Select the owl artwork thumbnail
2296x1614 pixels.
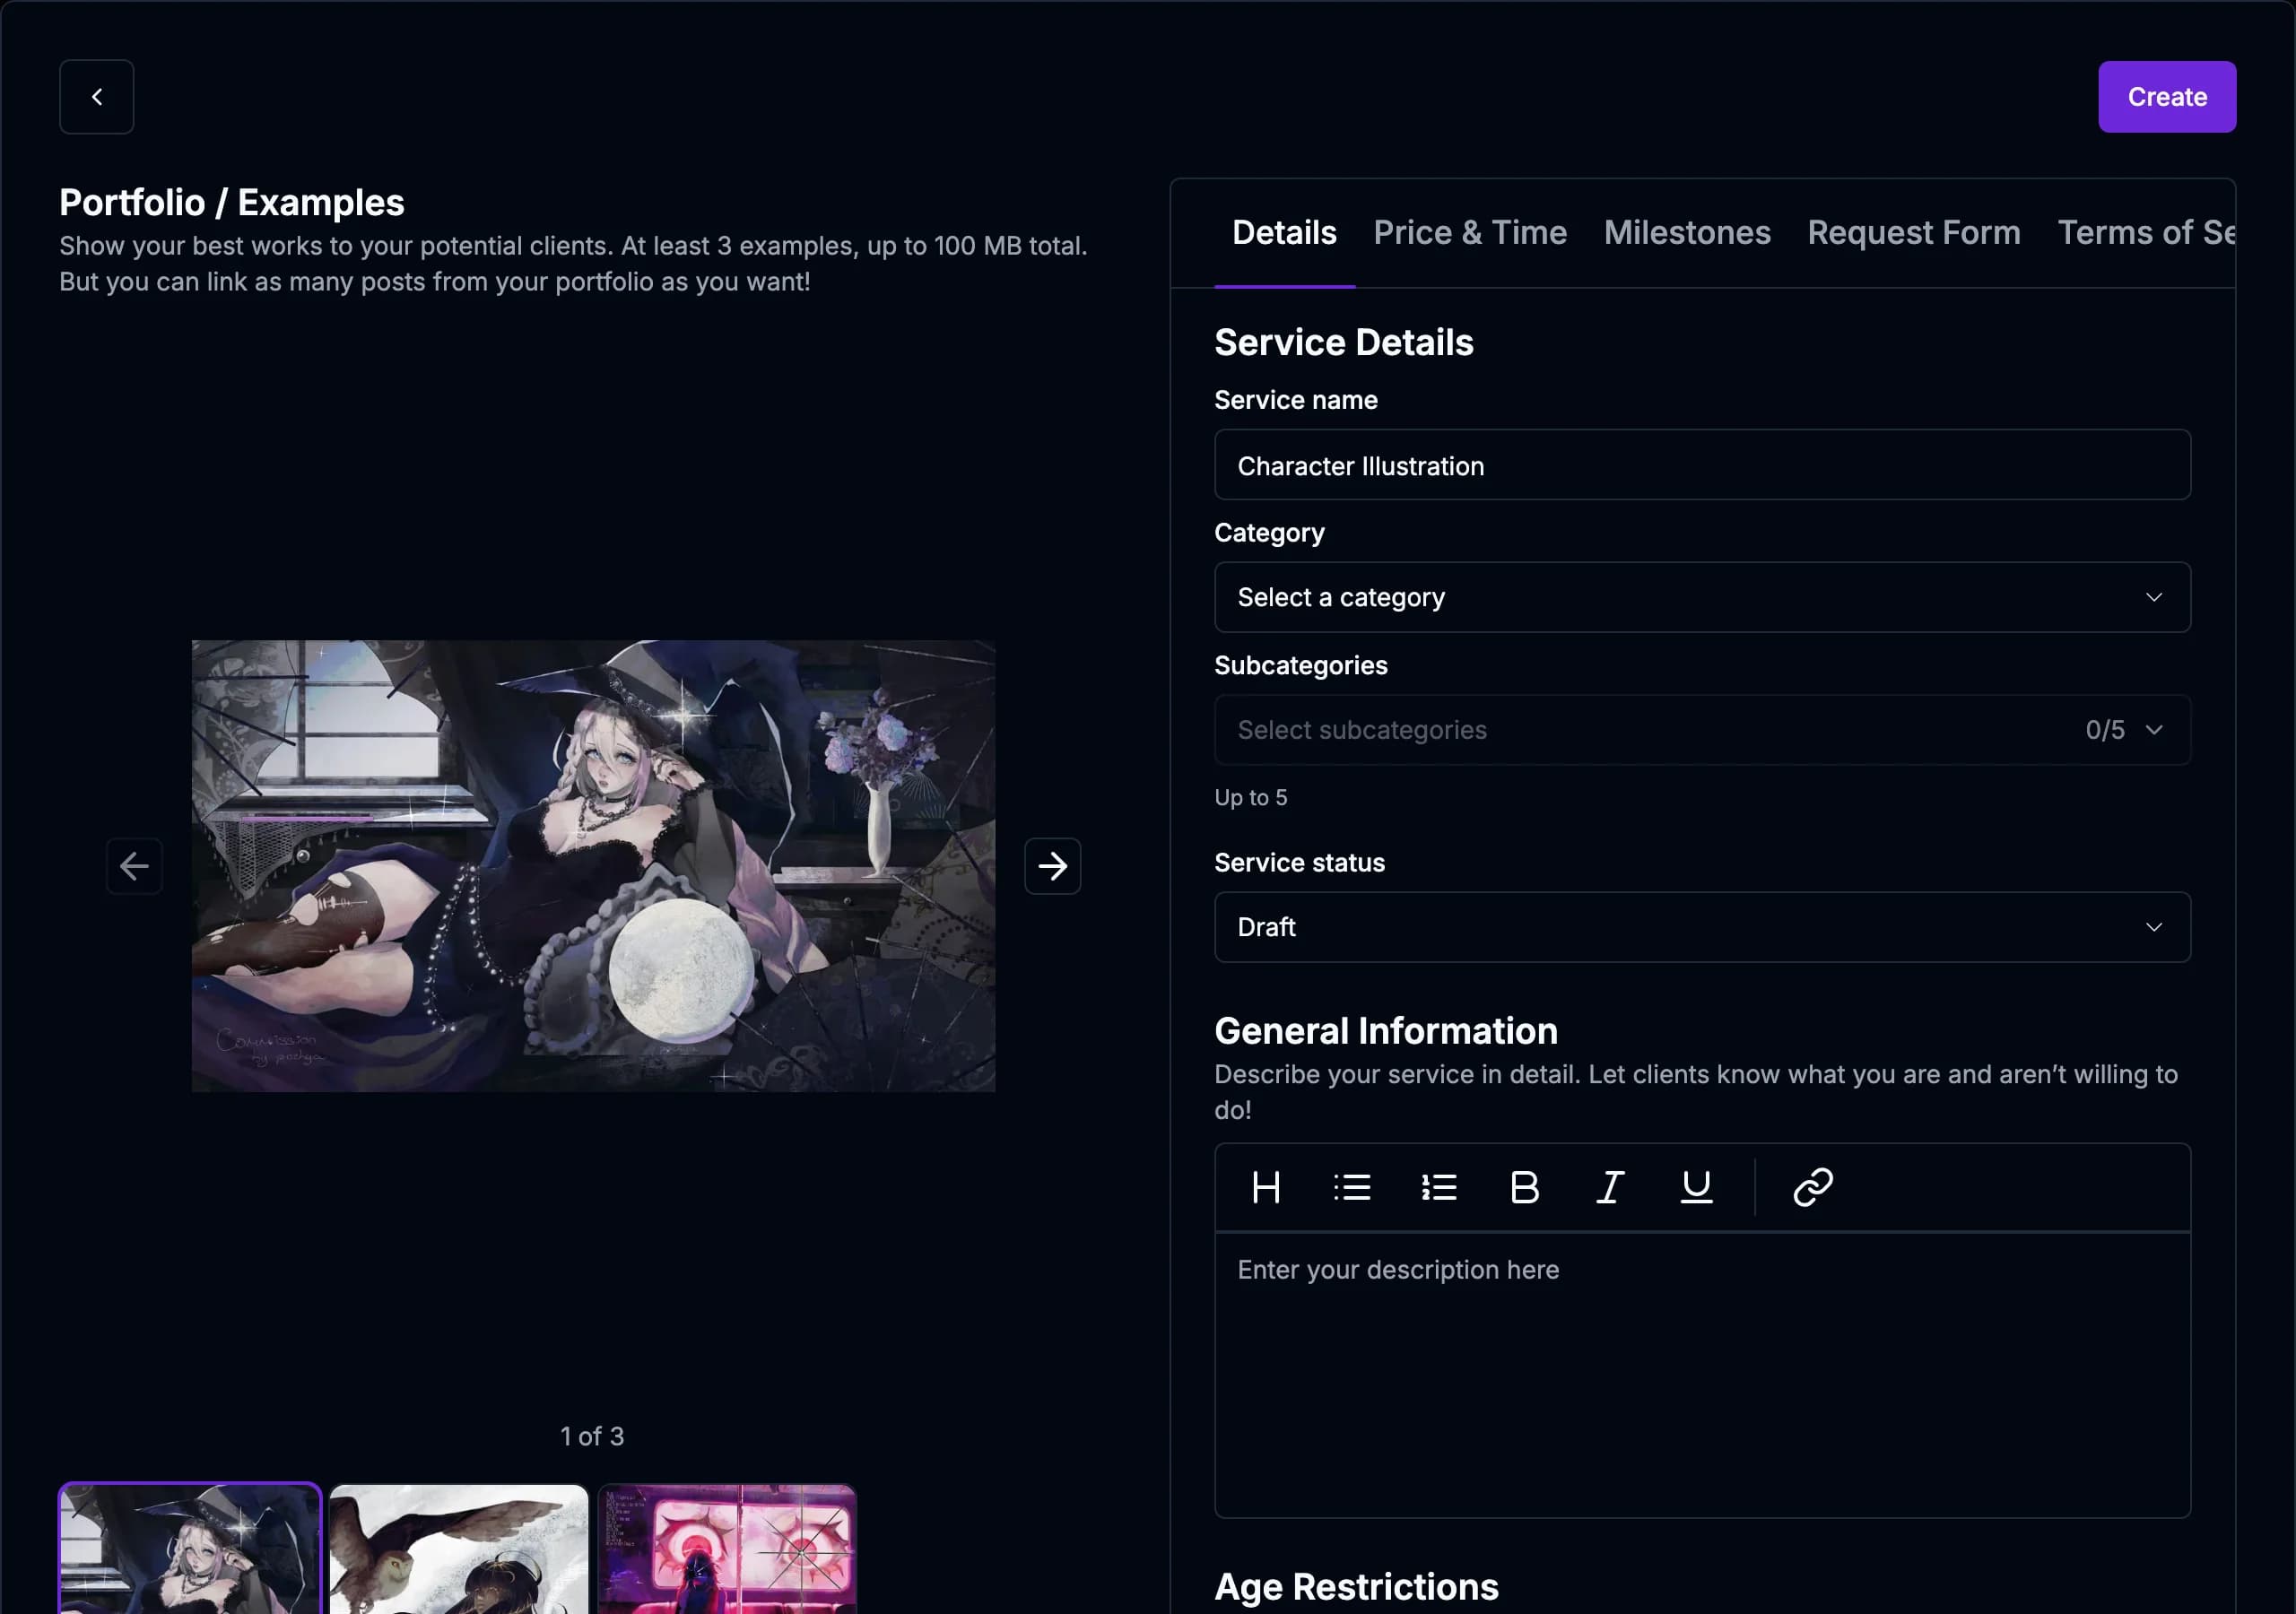coord(459,1548)
